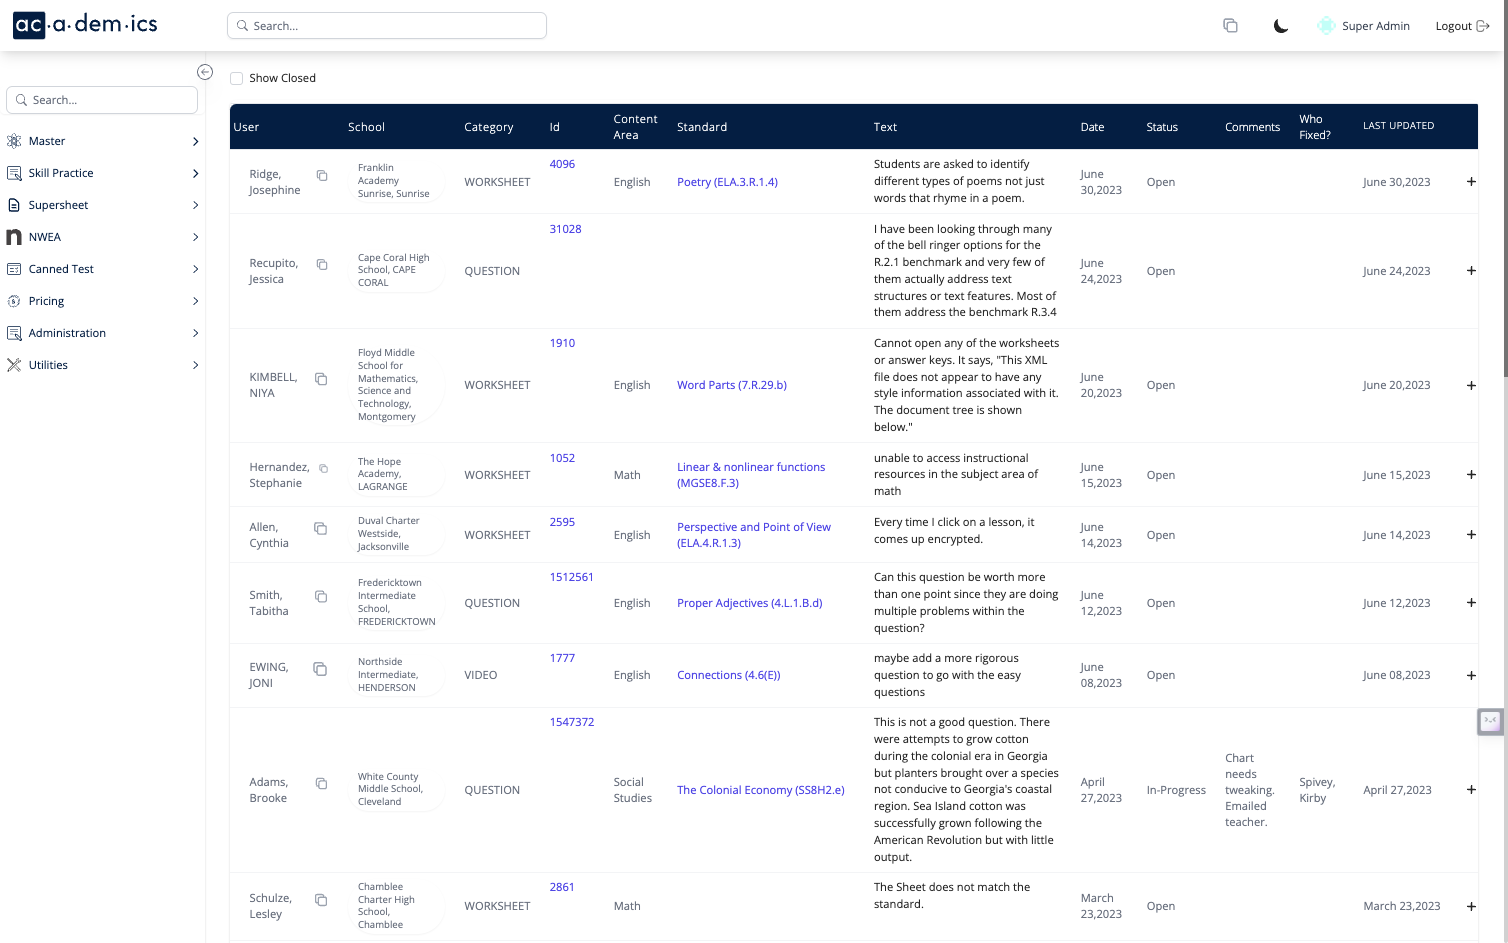Copy icon next to KIMBELL, NIYA

(x=321, y=378)
